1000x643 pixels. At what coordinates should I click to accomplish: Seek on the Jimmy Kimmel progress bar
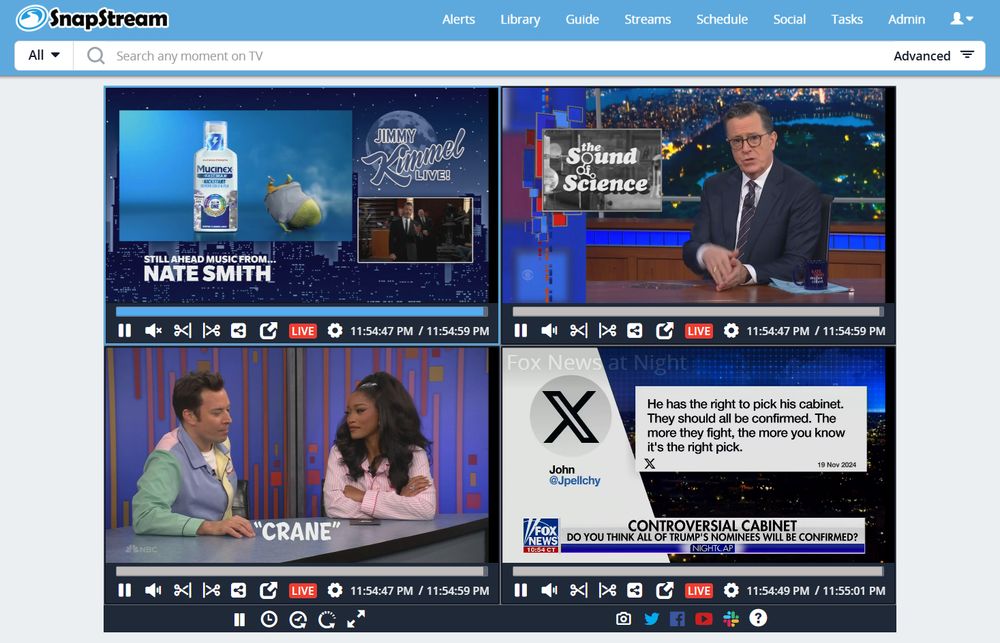[x=302, y=312]
